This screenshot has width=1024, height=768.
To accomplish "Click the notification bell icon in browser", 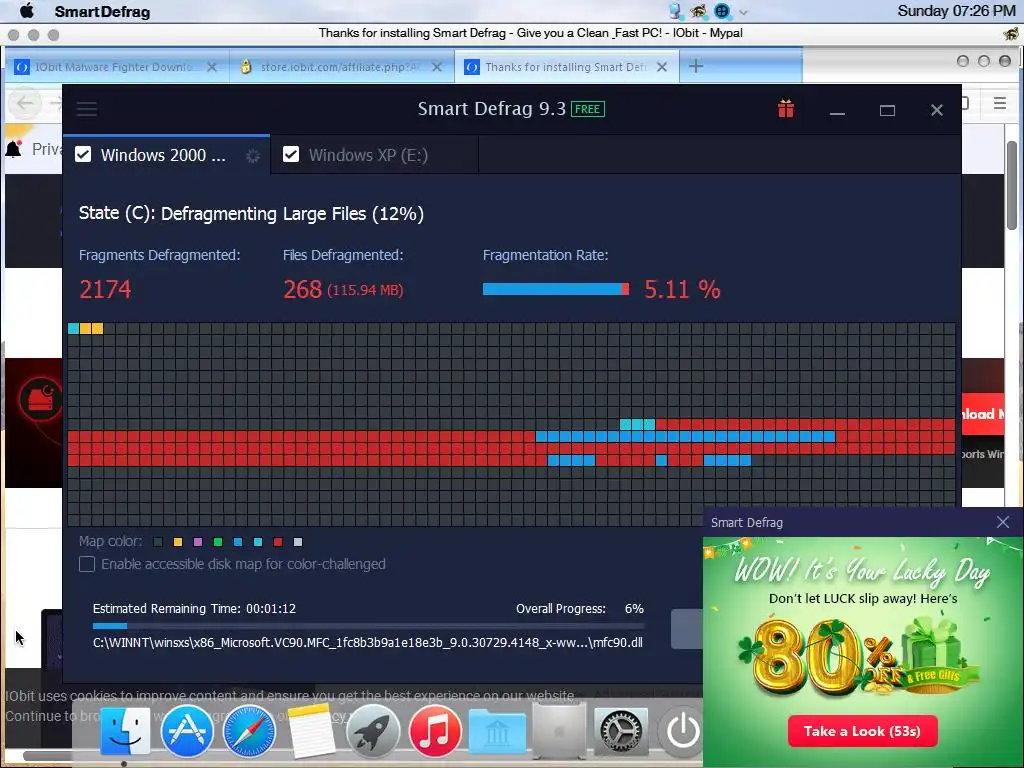I will (x=14, y=149).
